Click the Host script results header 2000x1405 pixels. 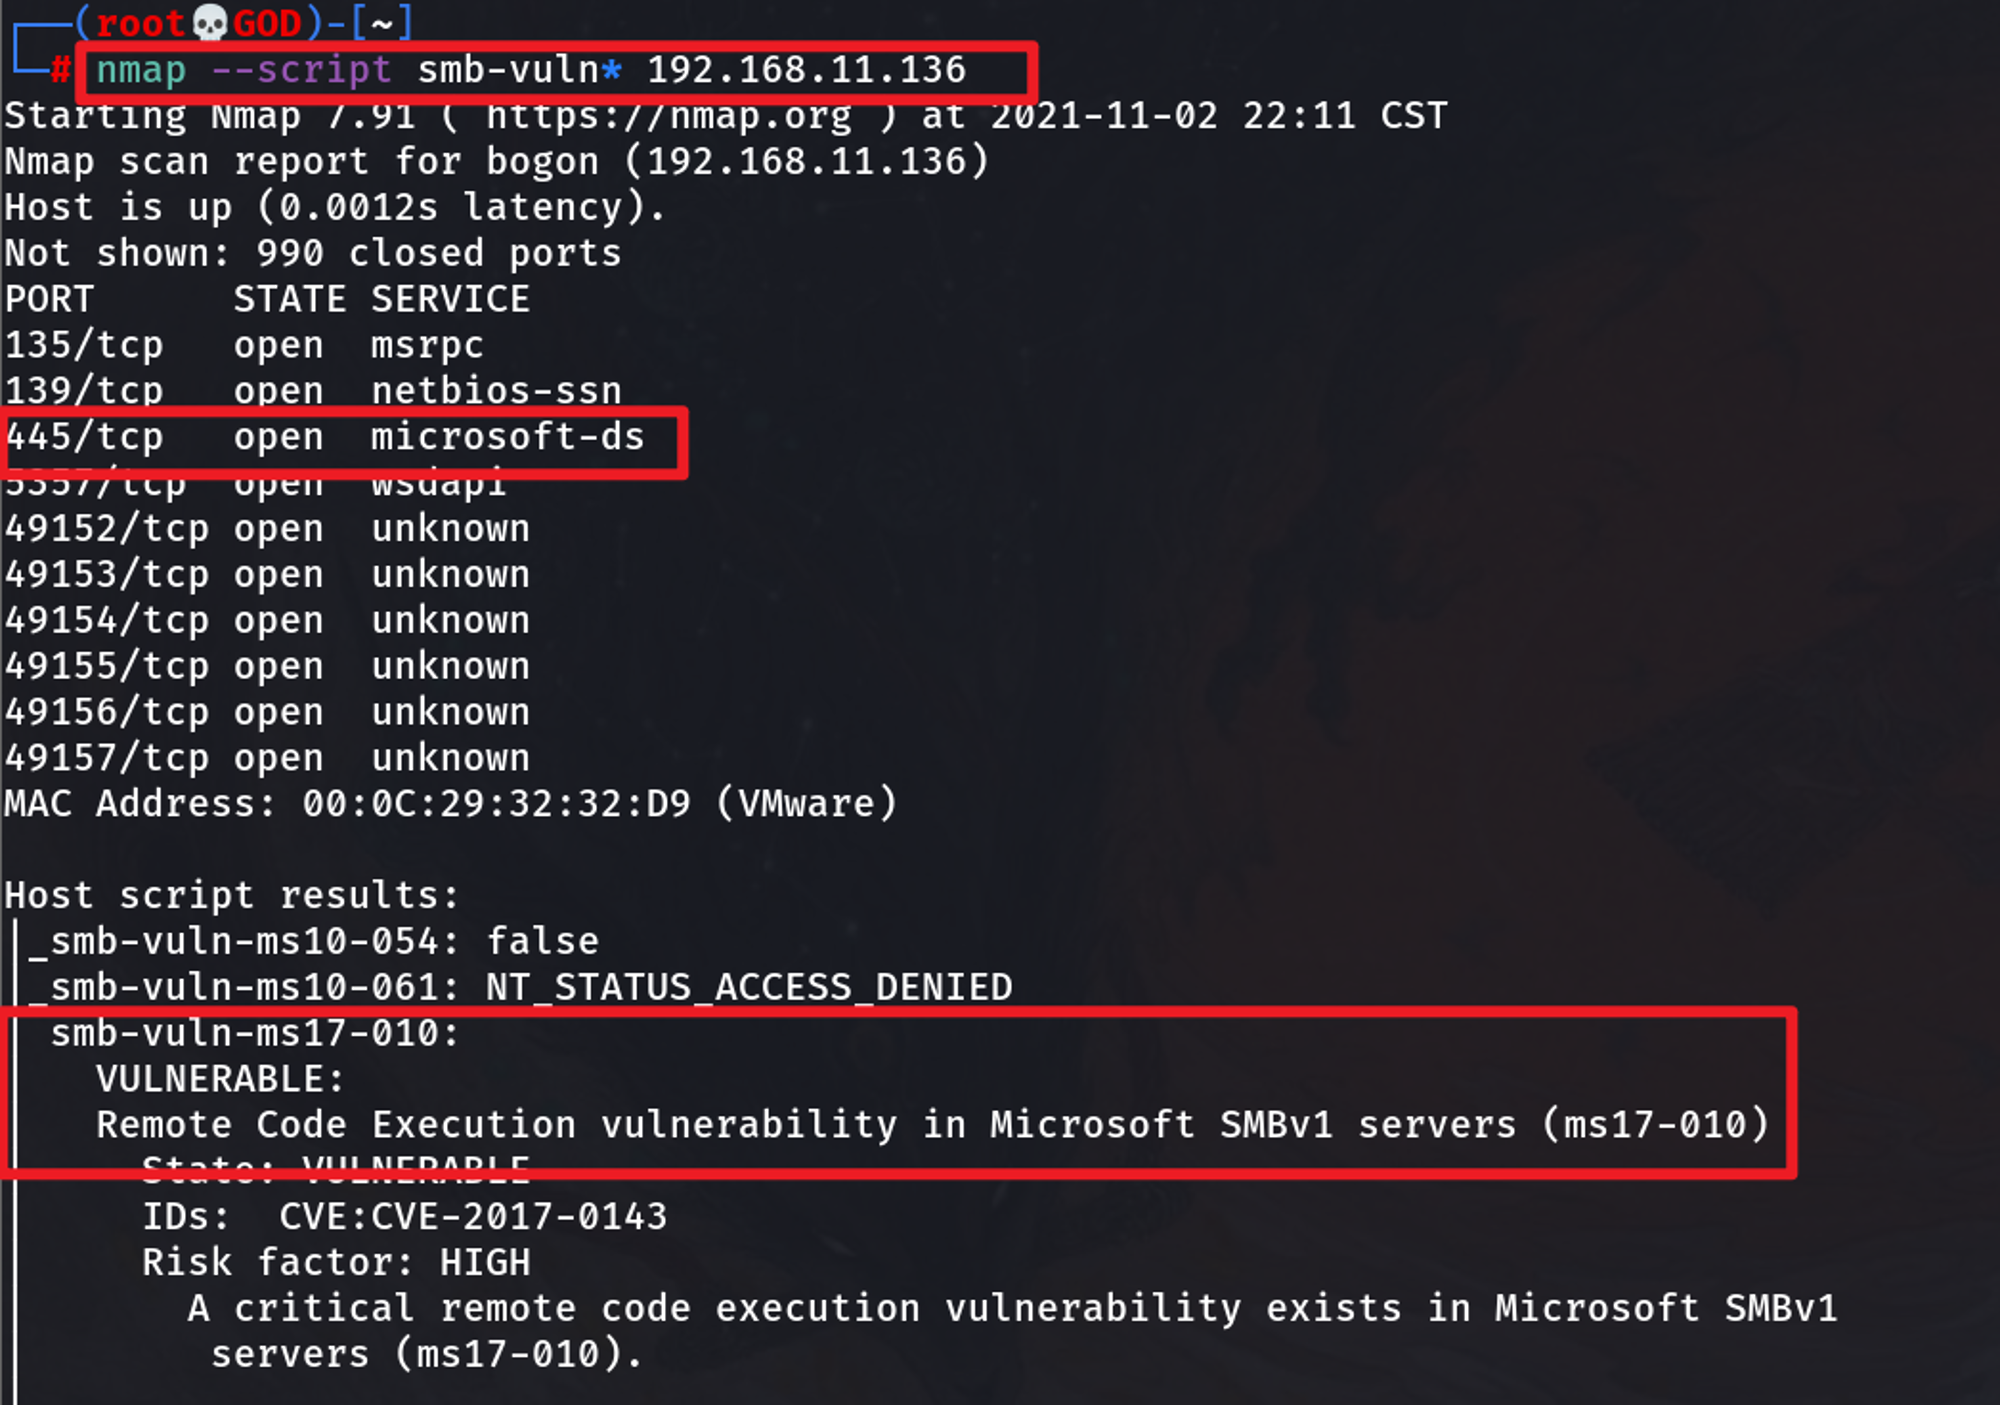232,896
